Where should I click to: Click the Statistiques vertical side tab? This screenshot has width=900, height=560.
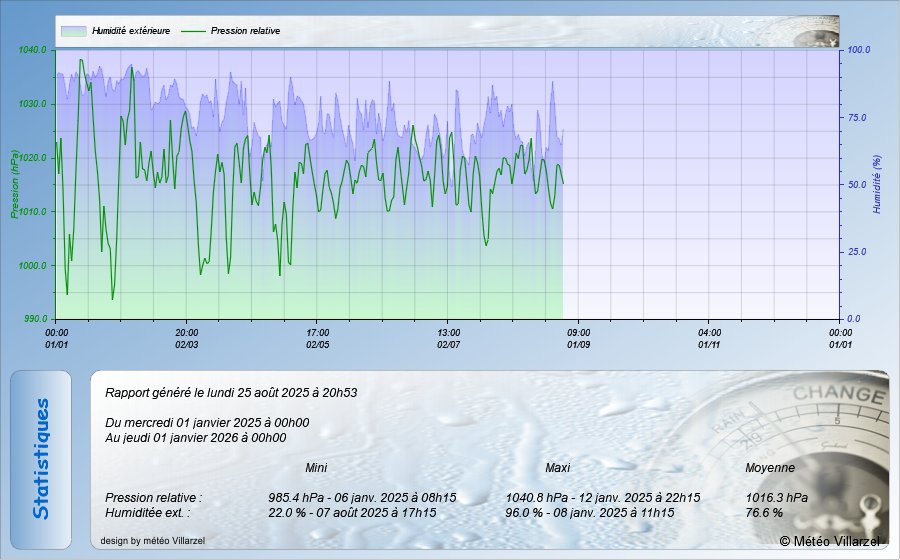pos(41,459)
